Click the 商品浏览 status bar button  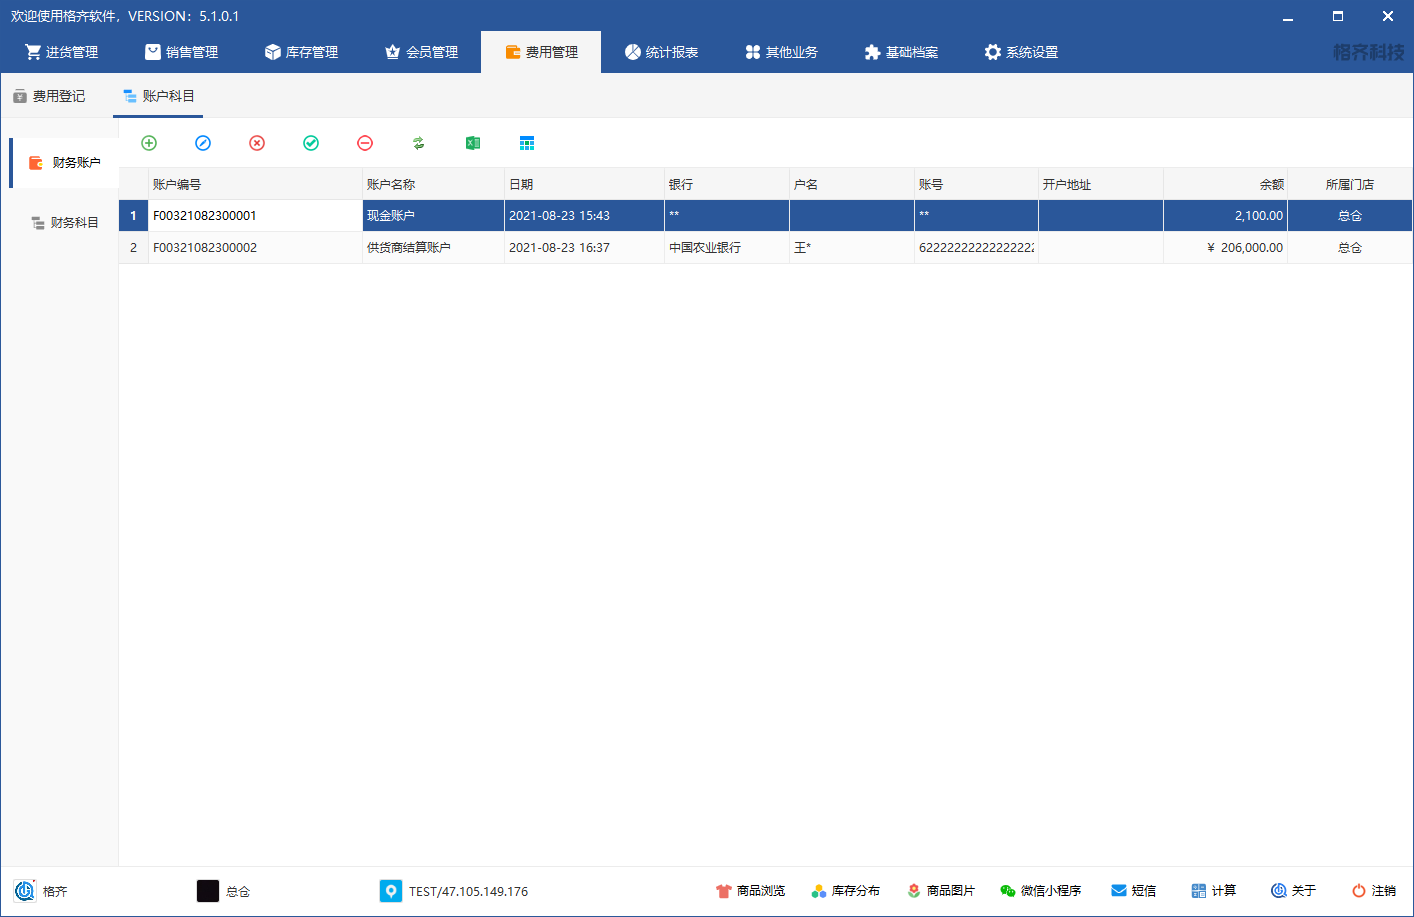pos(751,891)
